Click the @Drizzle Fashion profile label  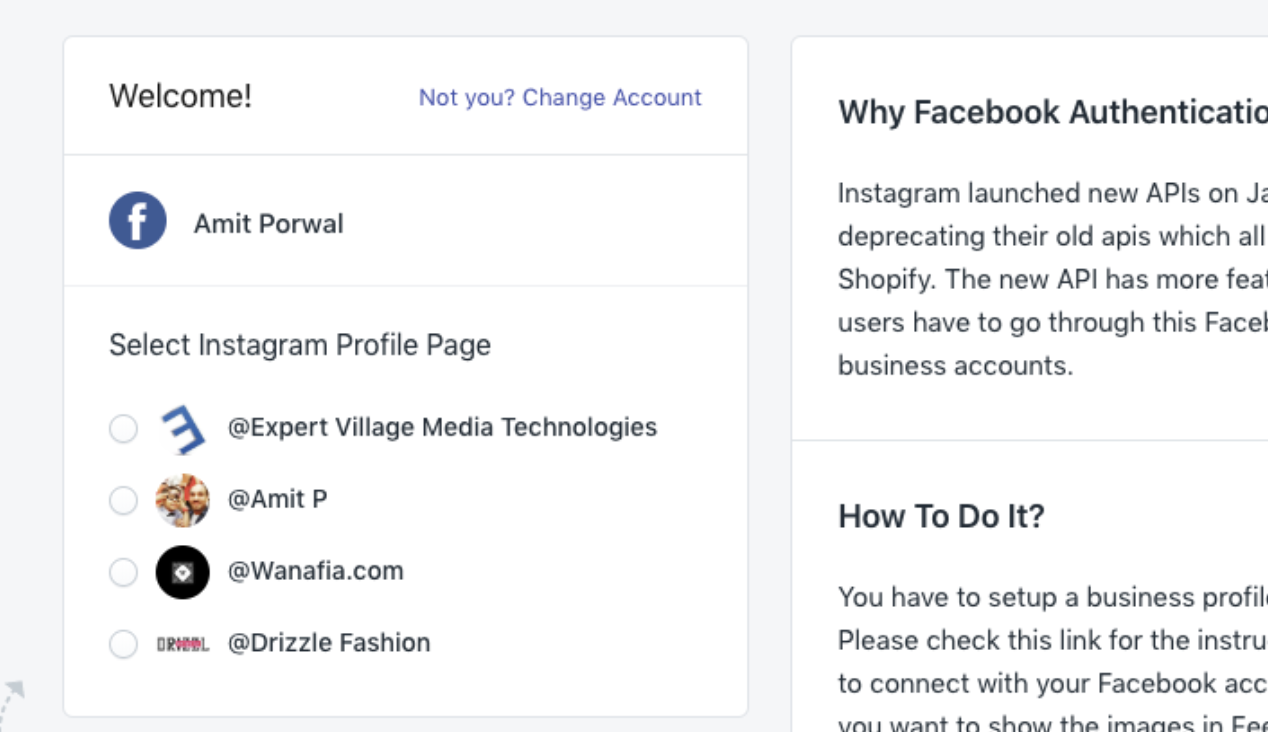(329, 642)
